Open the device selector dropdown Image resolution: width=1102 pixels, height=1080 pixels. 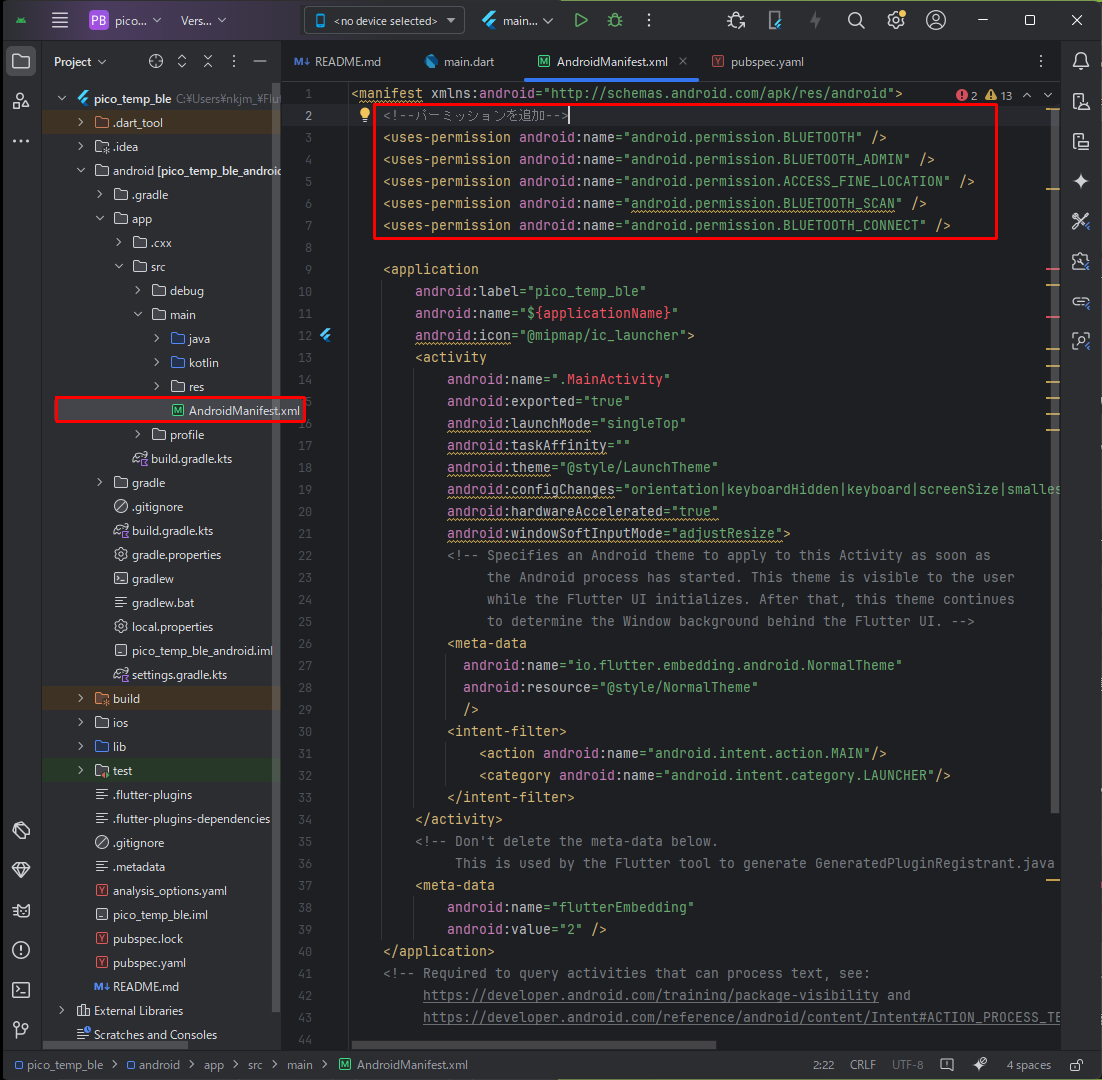(384, 20)
